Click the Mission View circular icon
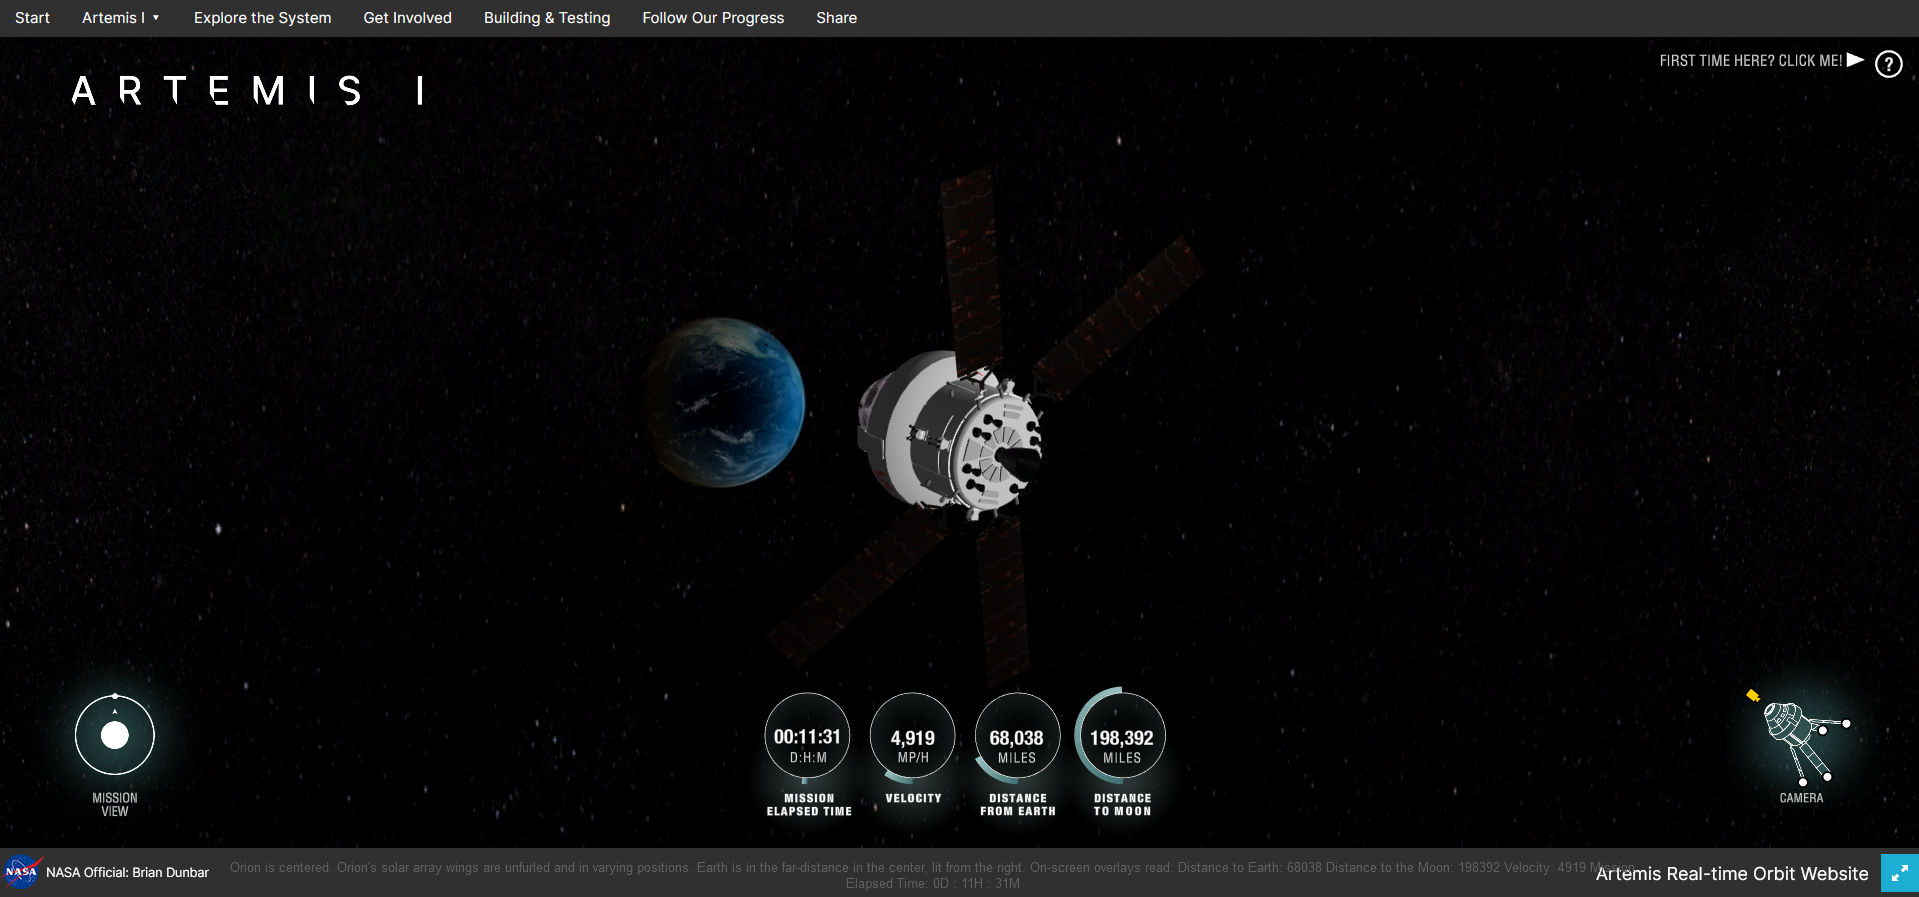This screenshot has height=897, width=1919. point(115,735)
